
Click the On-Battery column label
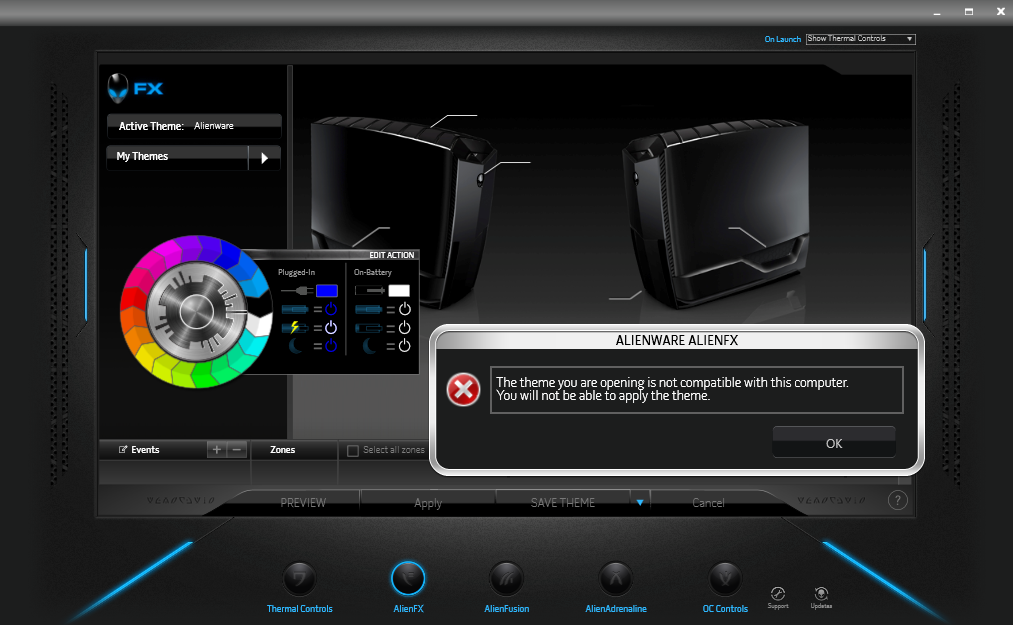coord(373,272)
